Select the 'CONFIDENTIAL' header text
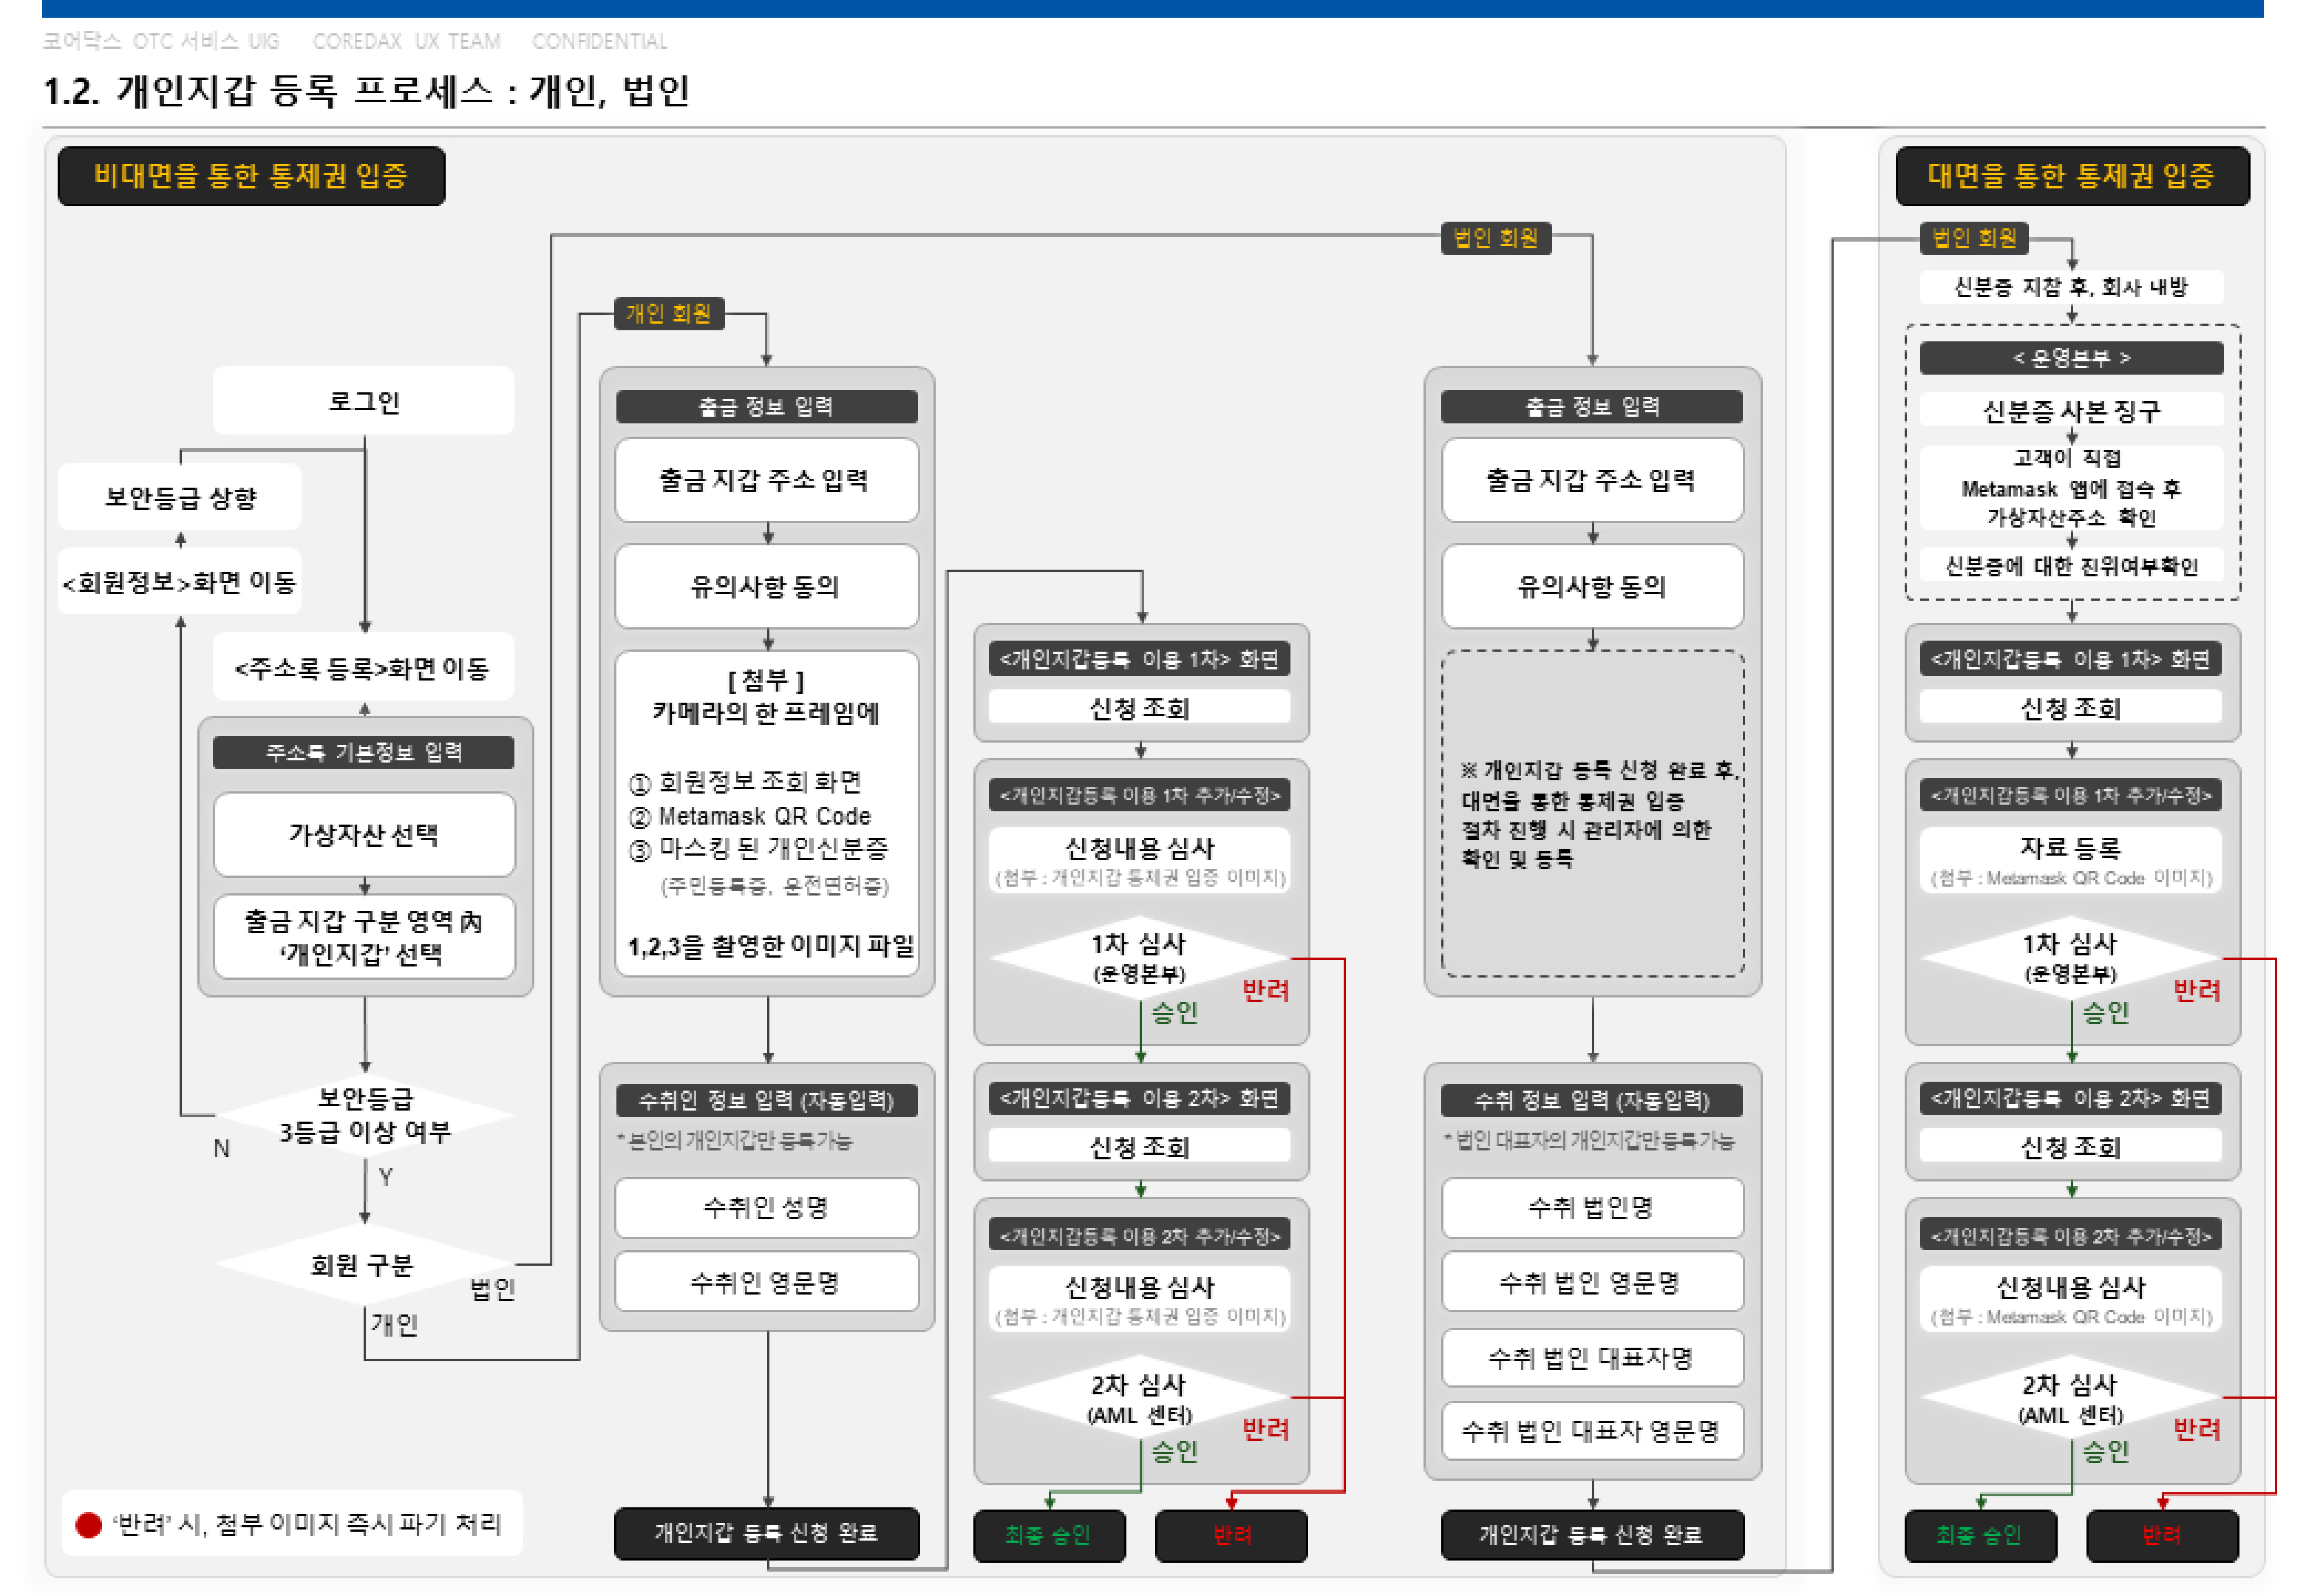This screenshot has width=2306, height=1596. pyautogui.click(x=599, y=41)
